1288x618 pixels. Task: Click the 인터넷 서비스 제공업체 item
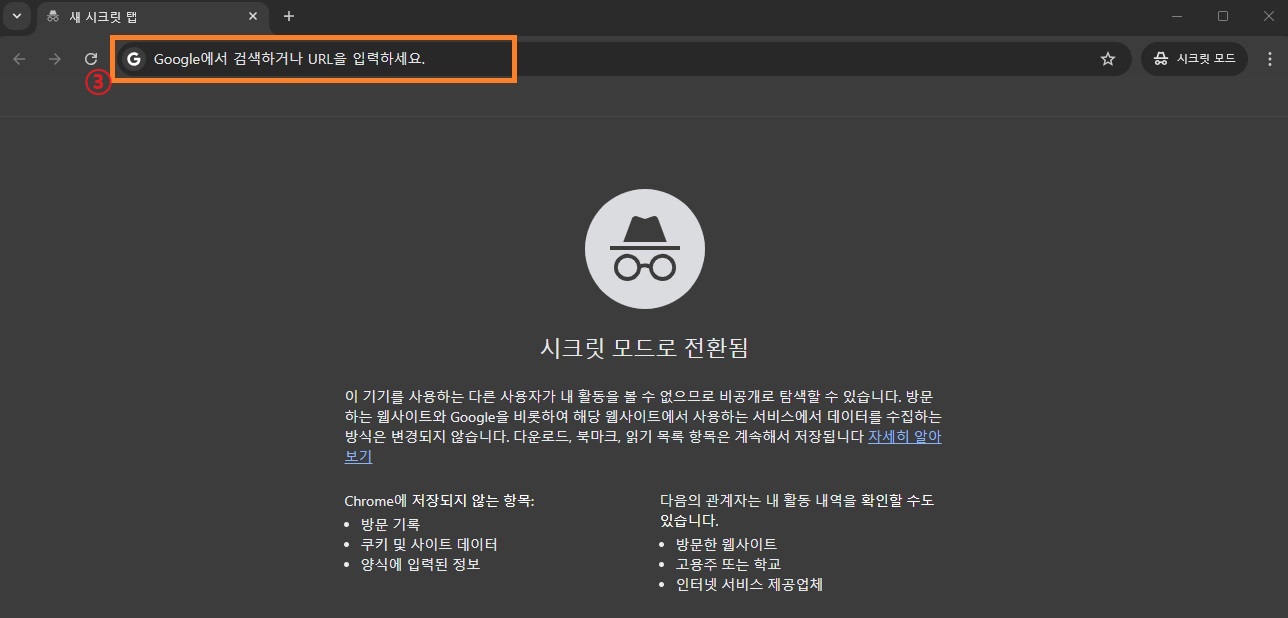pyautogui.click(x=749, y=584)
